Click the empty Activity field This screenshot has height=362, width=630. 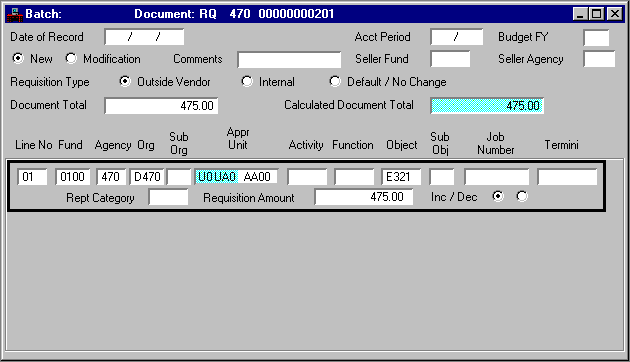pyautogui.click(x=307, y=177)
